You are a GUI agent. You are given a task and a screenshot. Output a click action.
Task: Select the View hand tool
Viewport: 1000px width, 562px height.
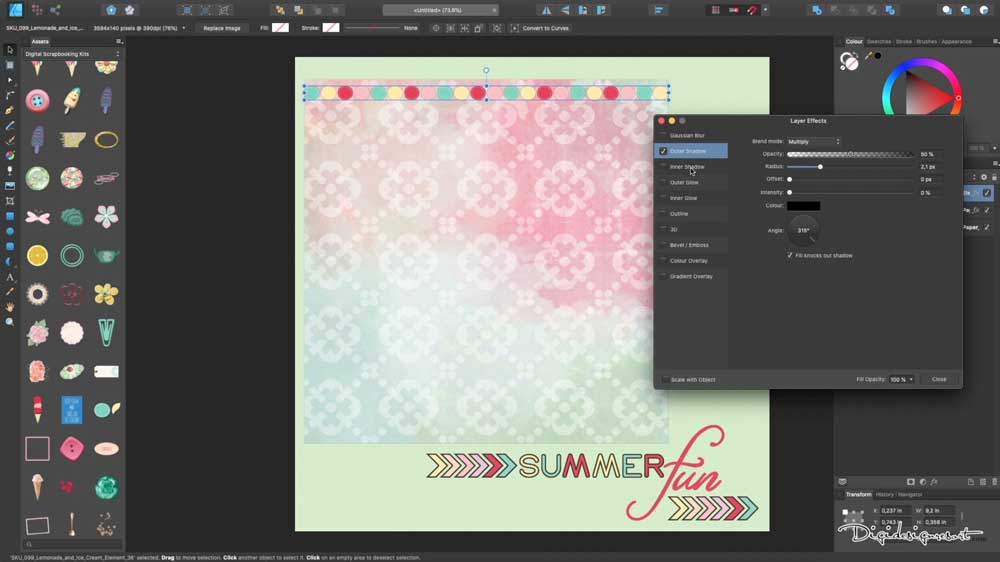pyautogui.click(x=10, y=307)
